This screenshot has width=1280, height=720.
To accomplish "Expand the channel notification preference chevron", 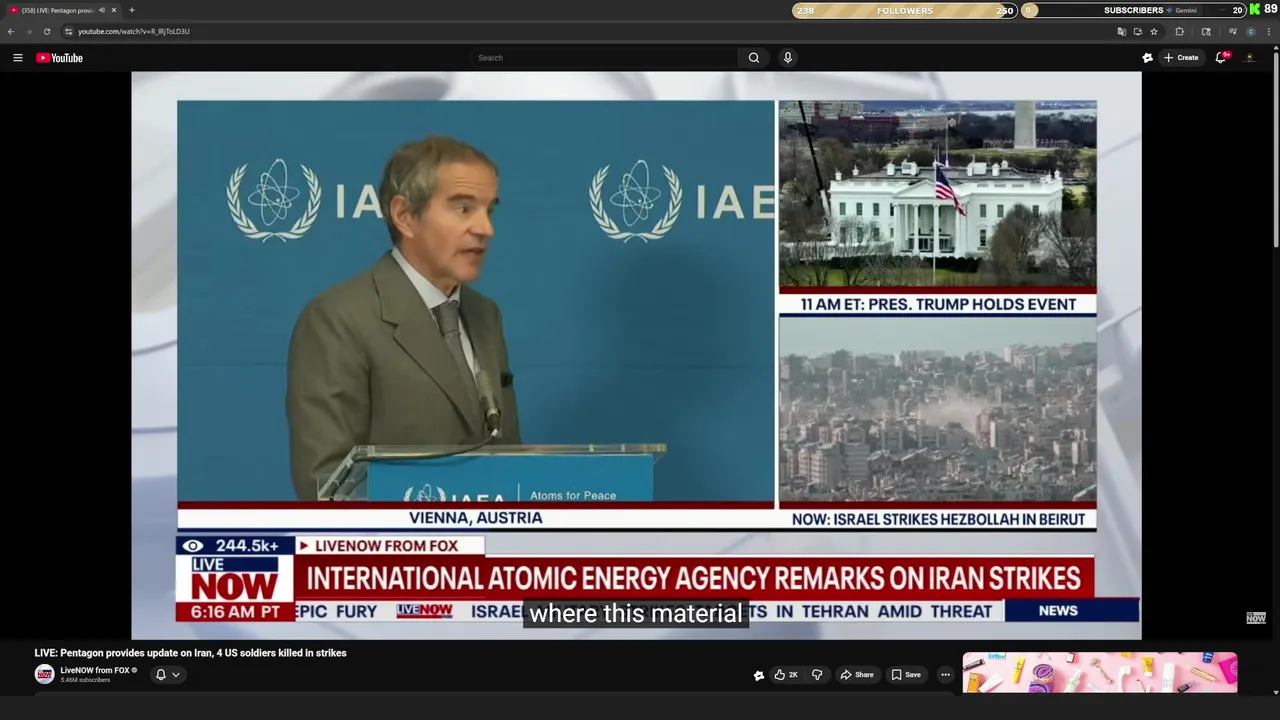I will [176, 675].
